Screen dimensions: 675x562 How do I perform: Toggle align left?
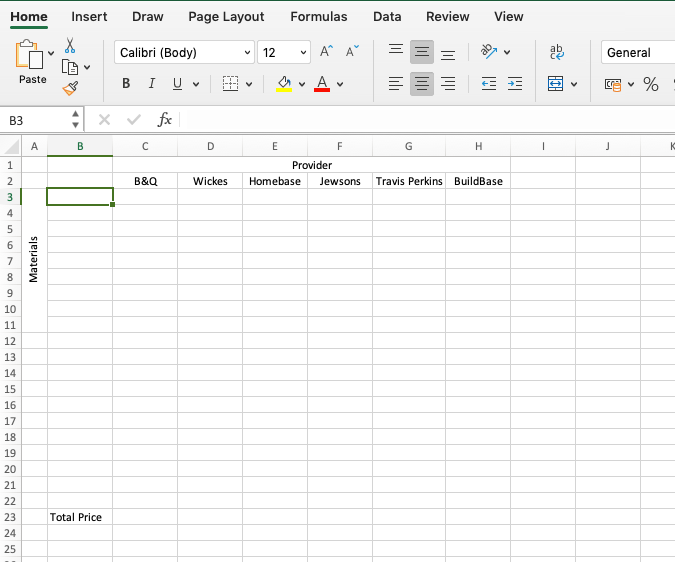coord(396,83)
